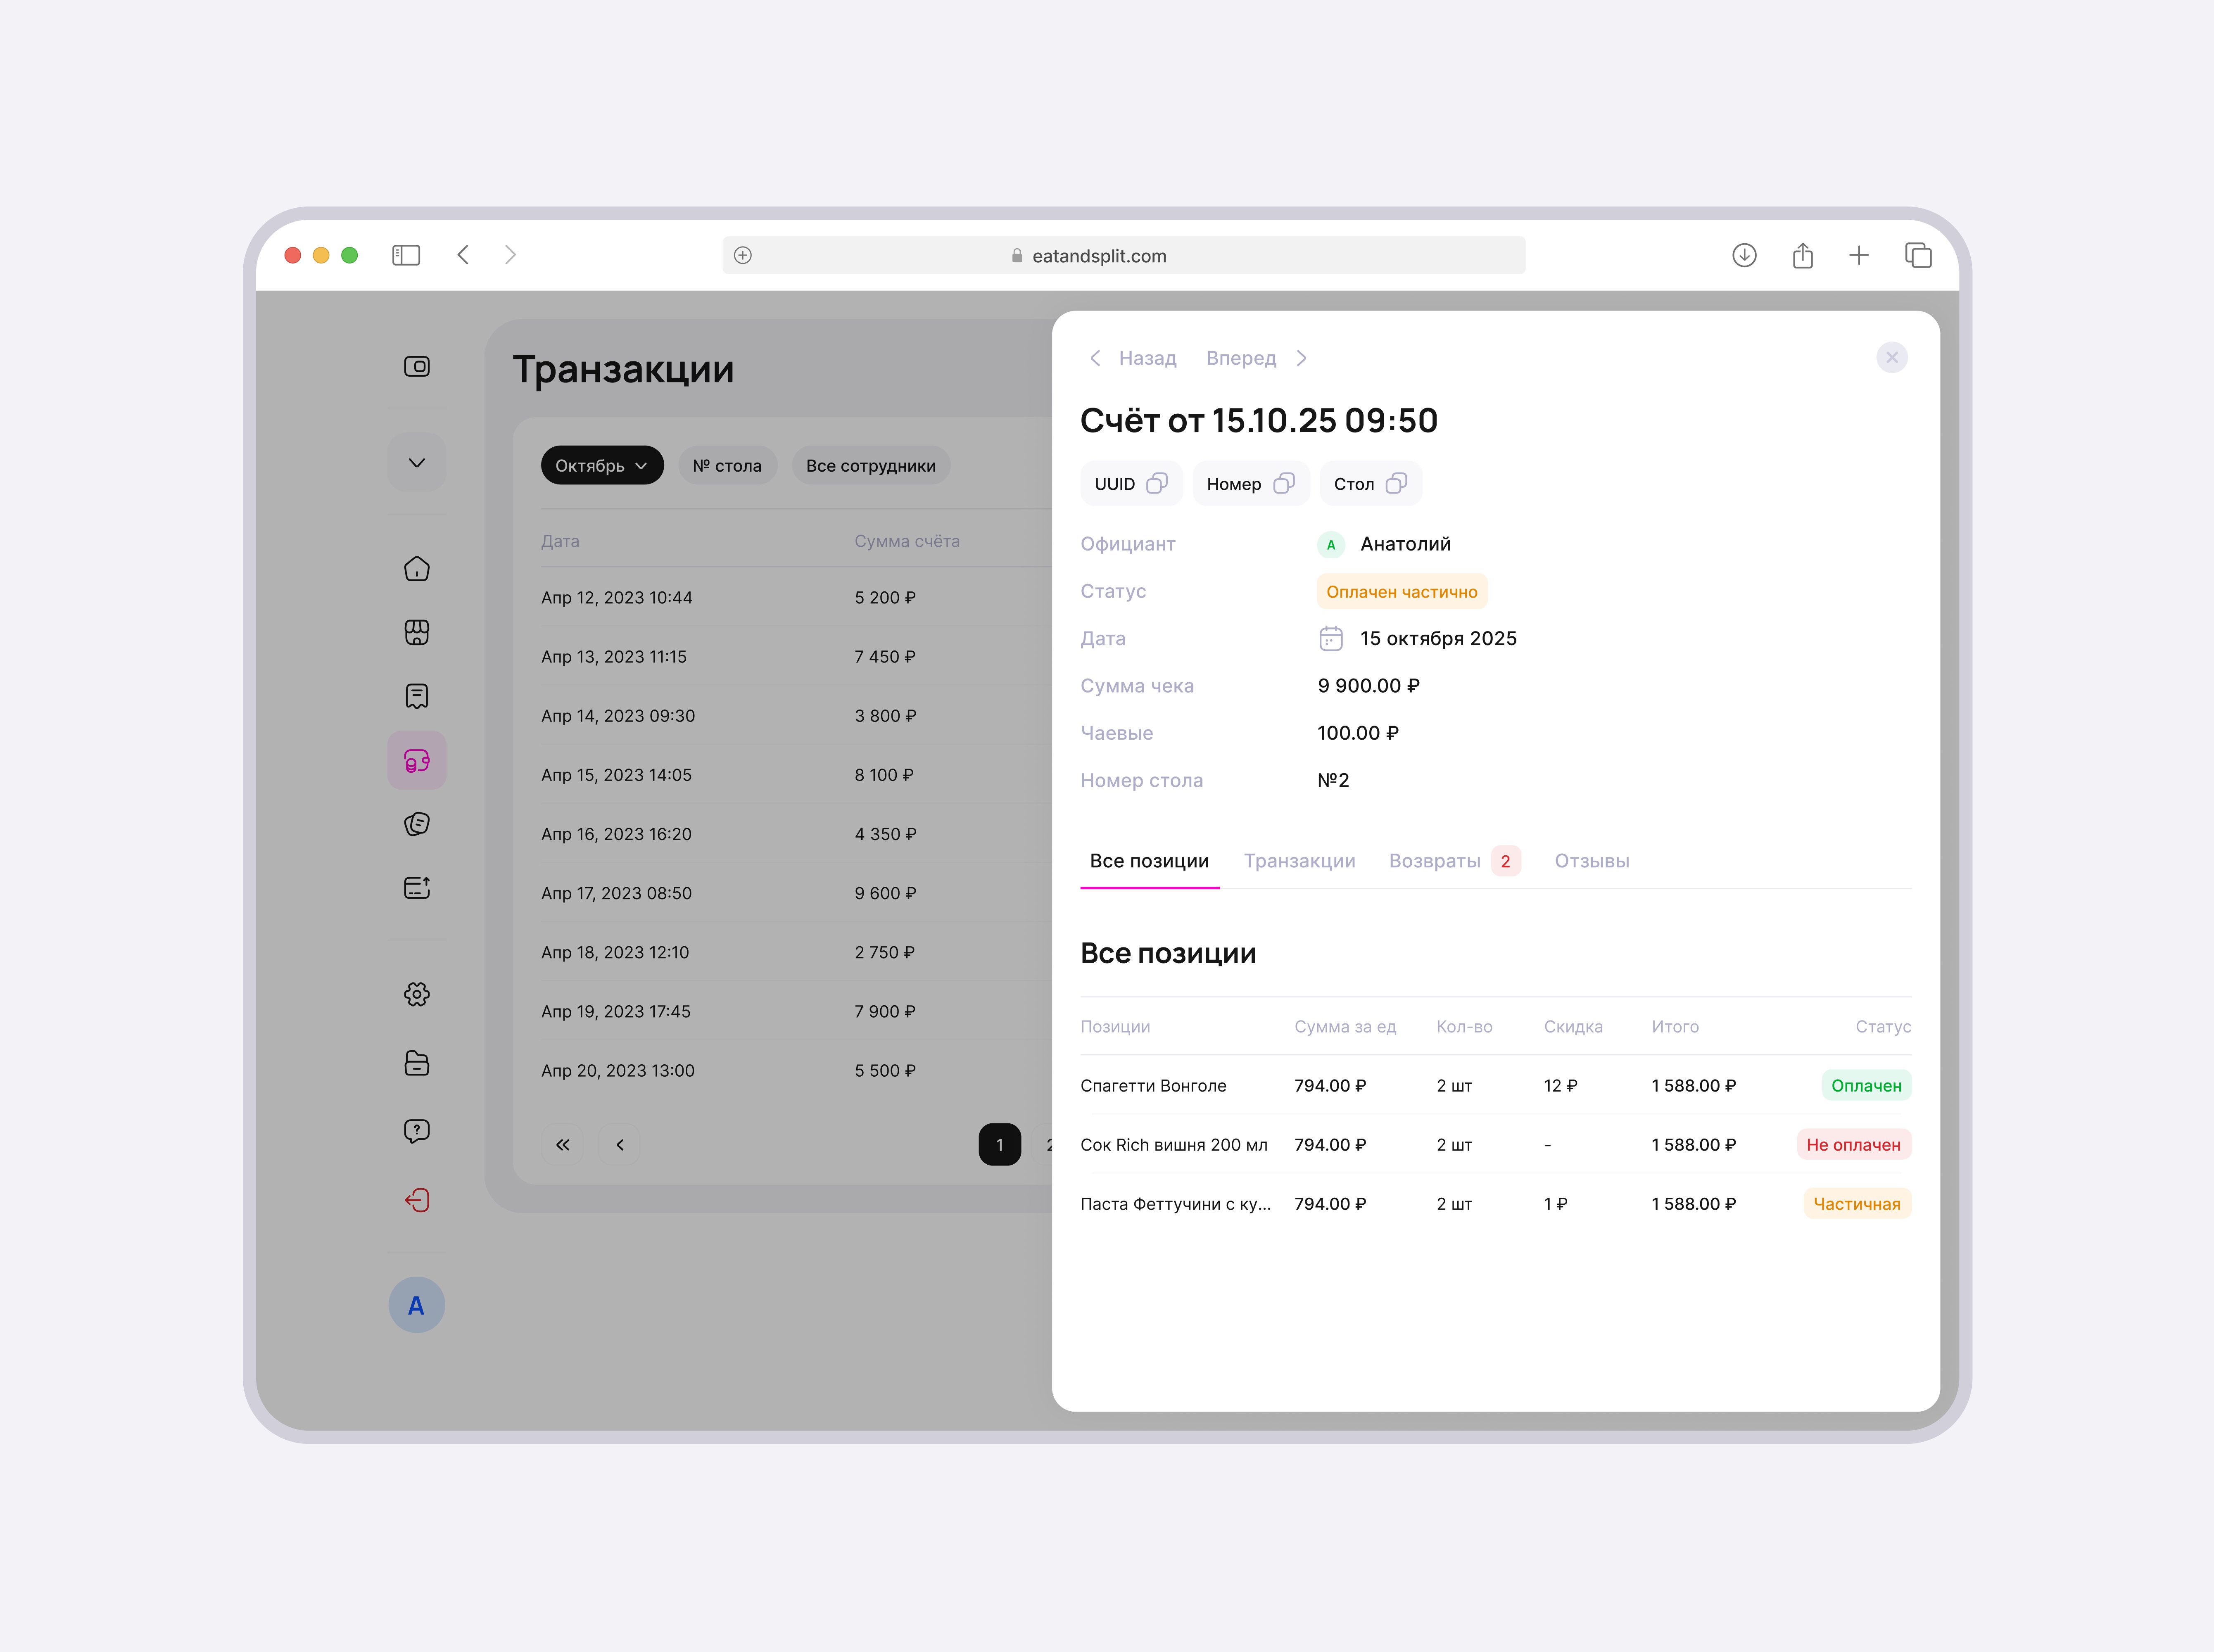Switch to the Все позиции tab

pyautogui.click(x=1150, y=861)
